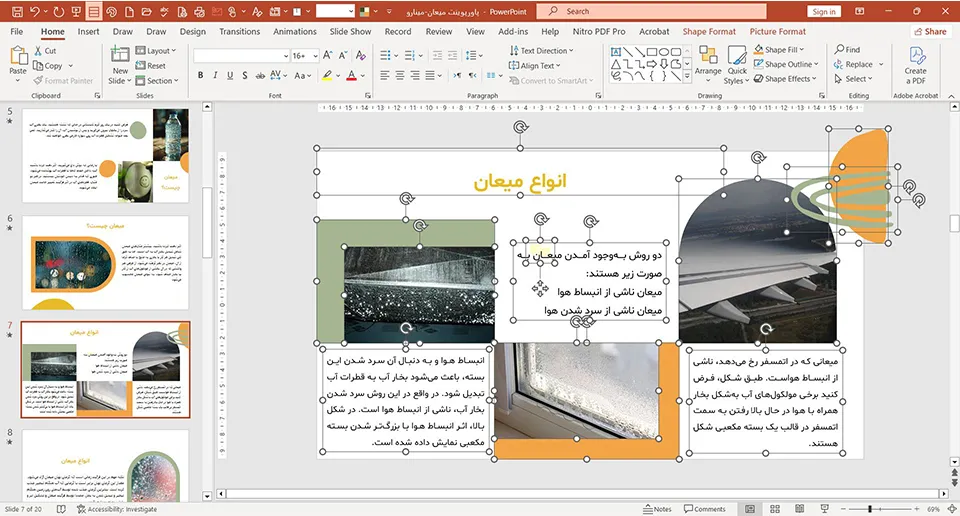Select slide 6 thumbnail

click(x=105, y=263)
